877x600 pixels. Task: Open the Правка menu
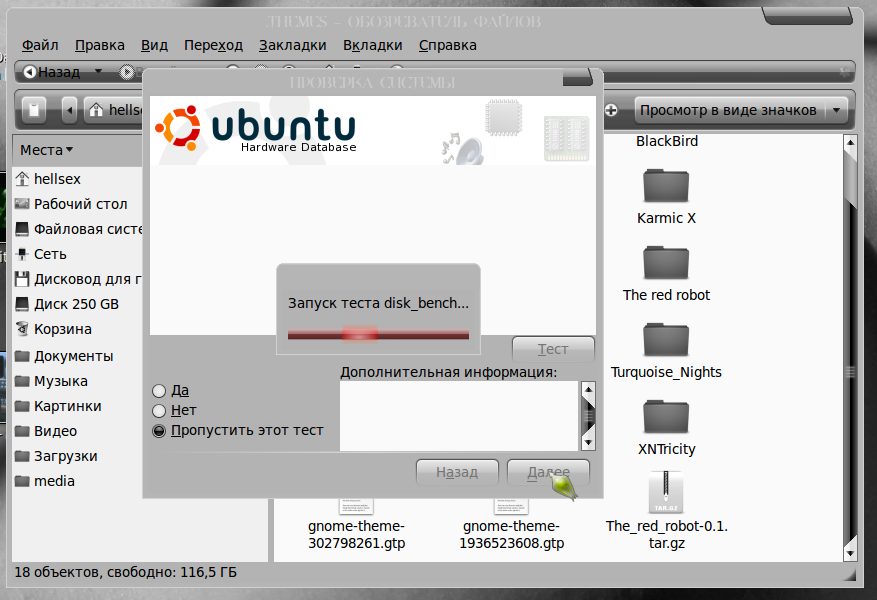(x=100, y=45)
